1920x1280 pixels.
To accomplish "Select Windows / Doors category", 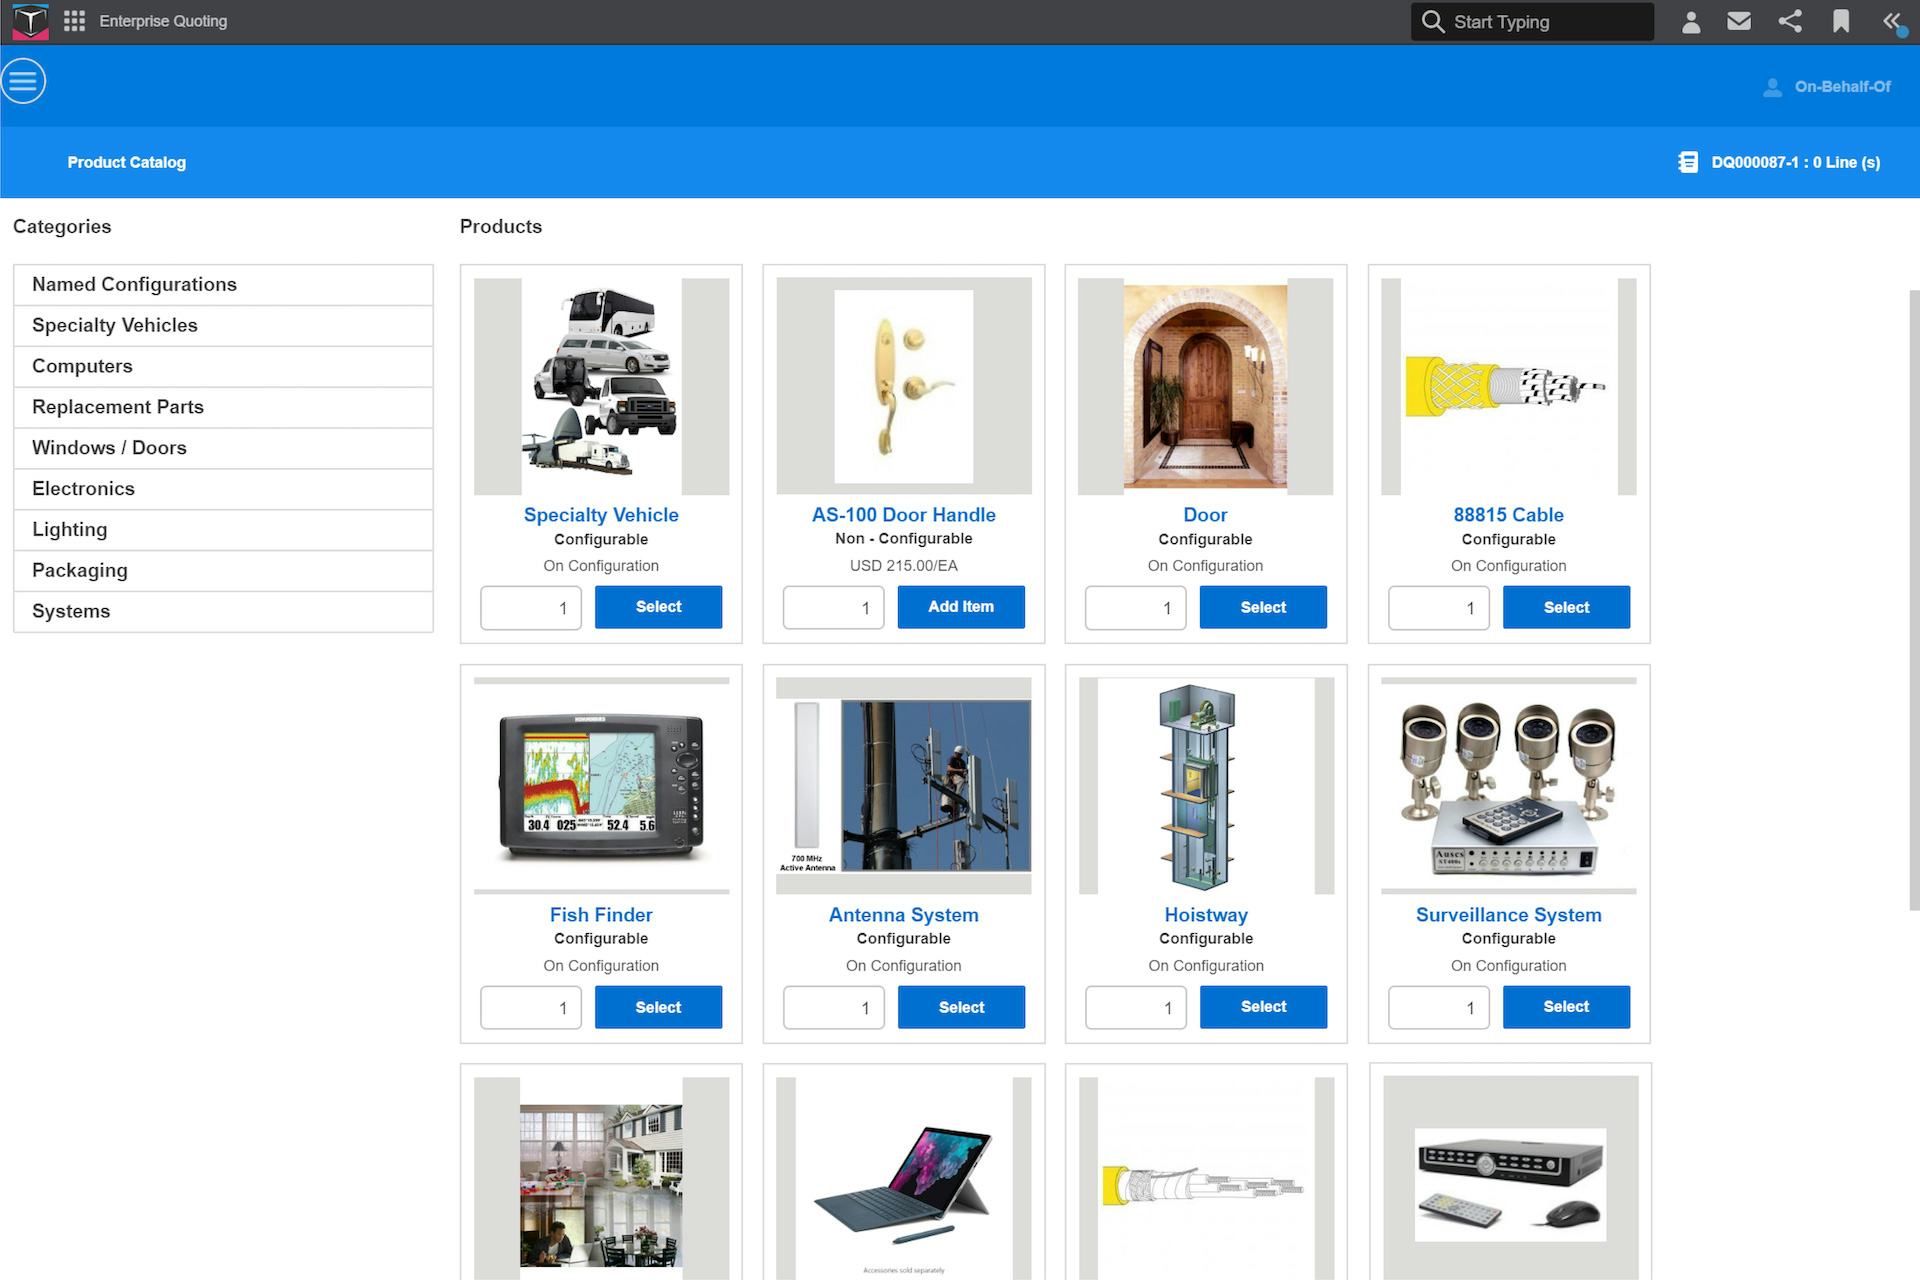I will [223, 448].
